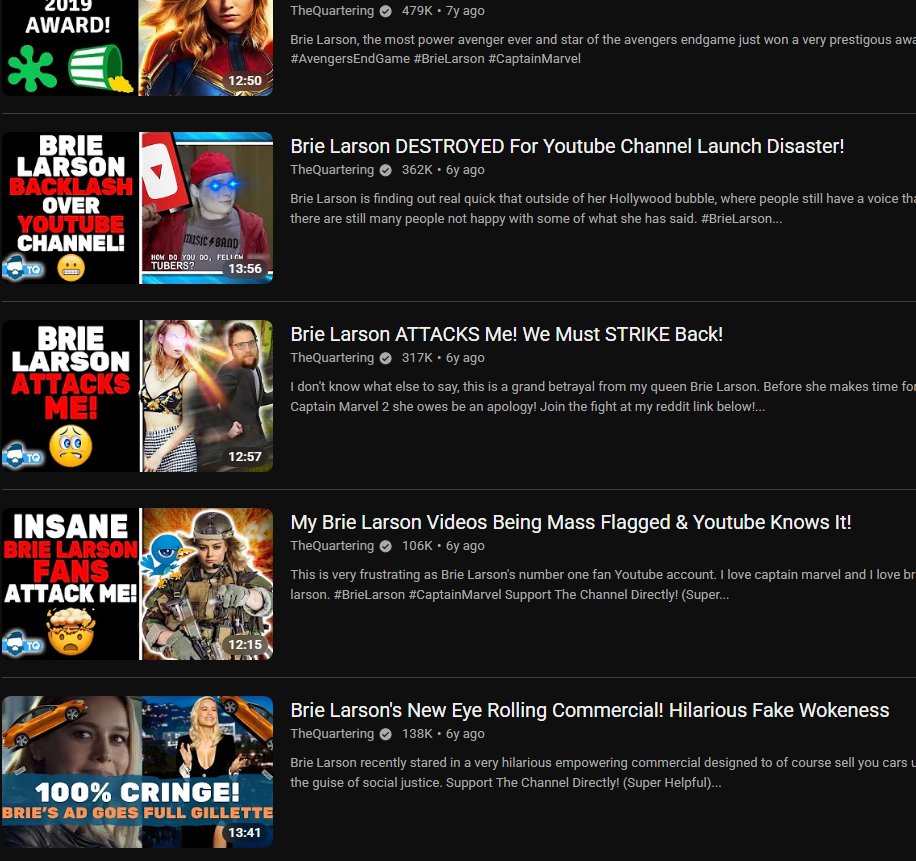Click description 'I don't know what else to say'
The height and width of the screenshot is (861, 916).
click(x=603, y=397)
